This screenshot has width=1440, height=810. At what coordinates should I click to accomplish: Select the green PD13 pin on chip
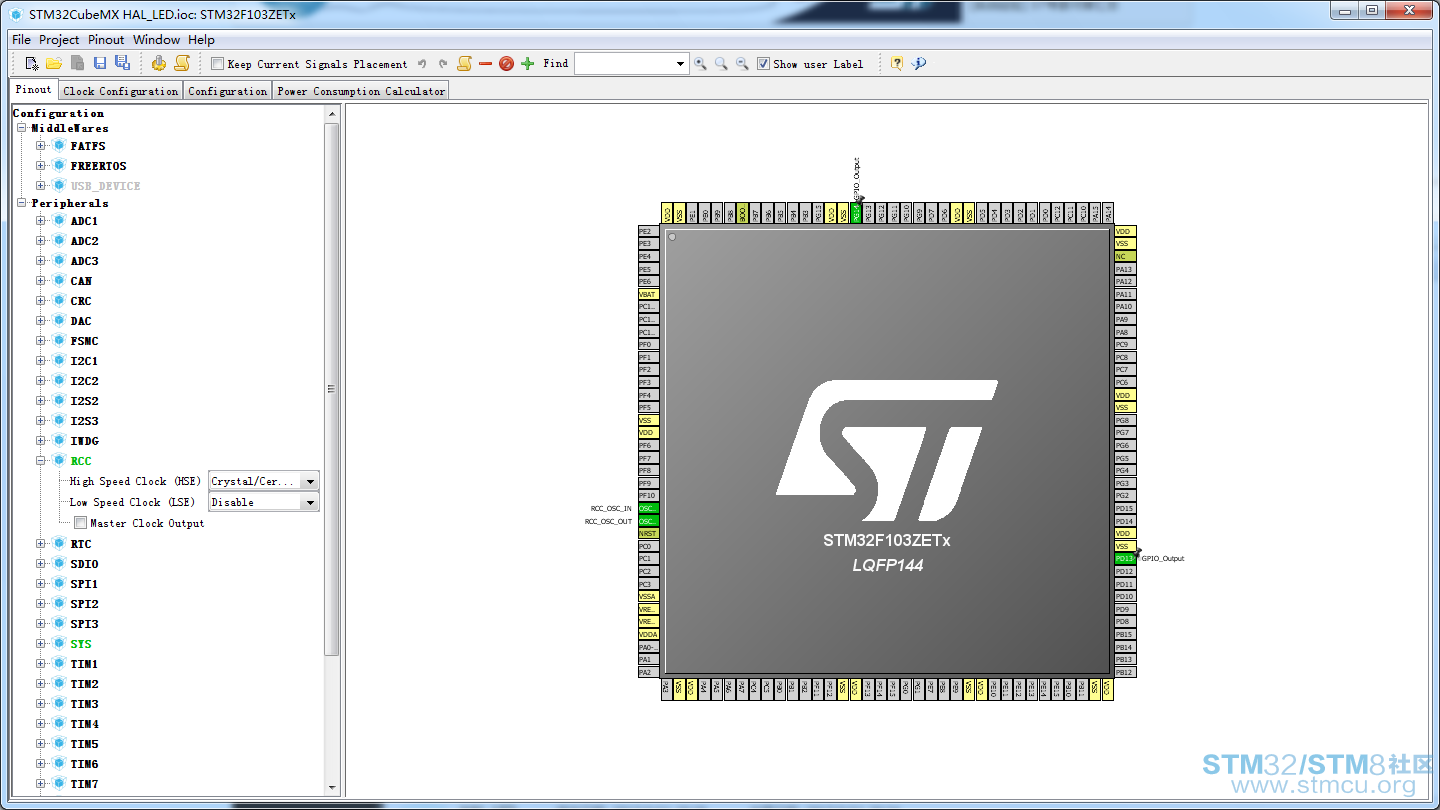click(x=1125, y=559)
